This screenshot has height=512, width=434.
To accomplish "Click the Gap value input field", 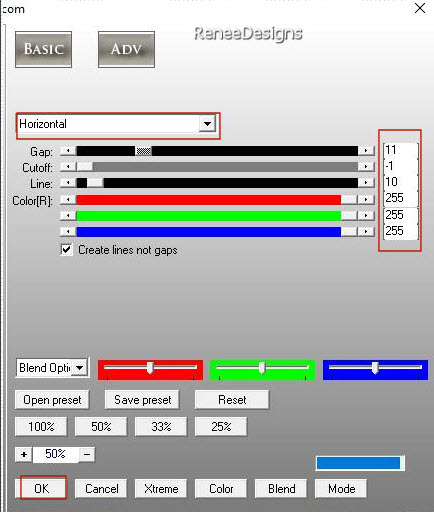I will tap(401, 150).
